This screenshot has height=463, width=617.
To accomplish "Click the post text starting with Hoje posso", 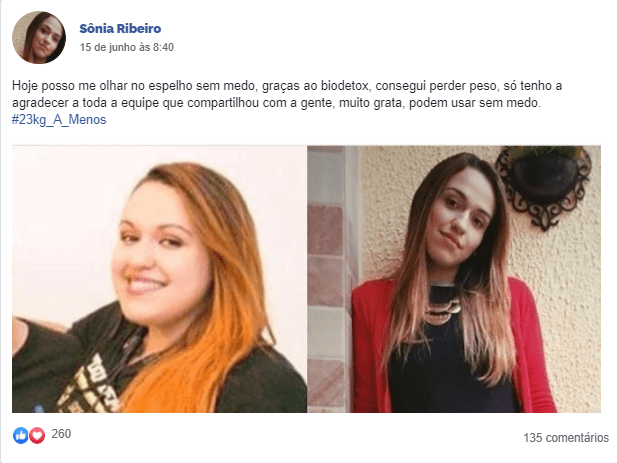I will [x=287, y=94].
